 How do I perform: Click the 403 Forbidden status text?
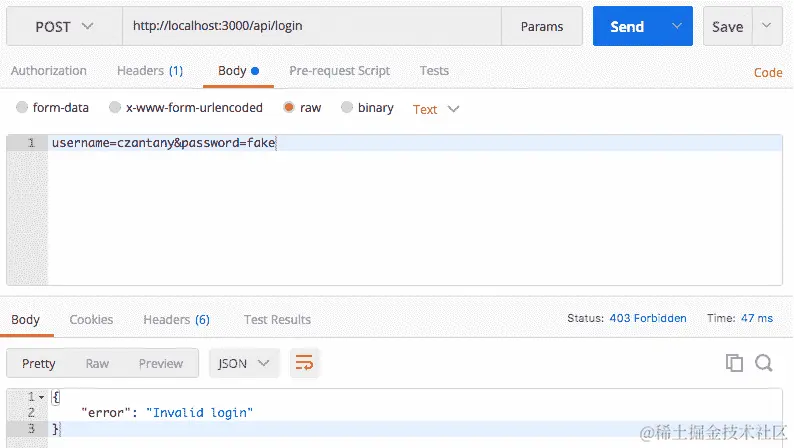coord(648,318)
